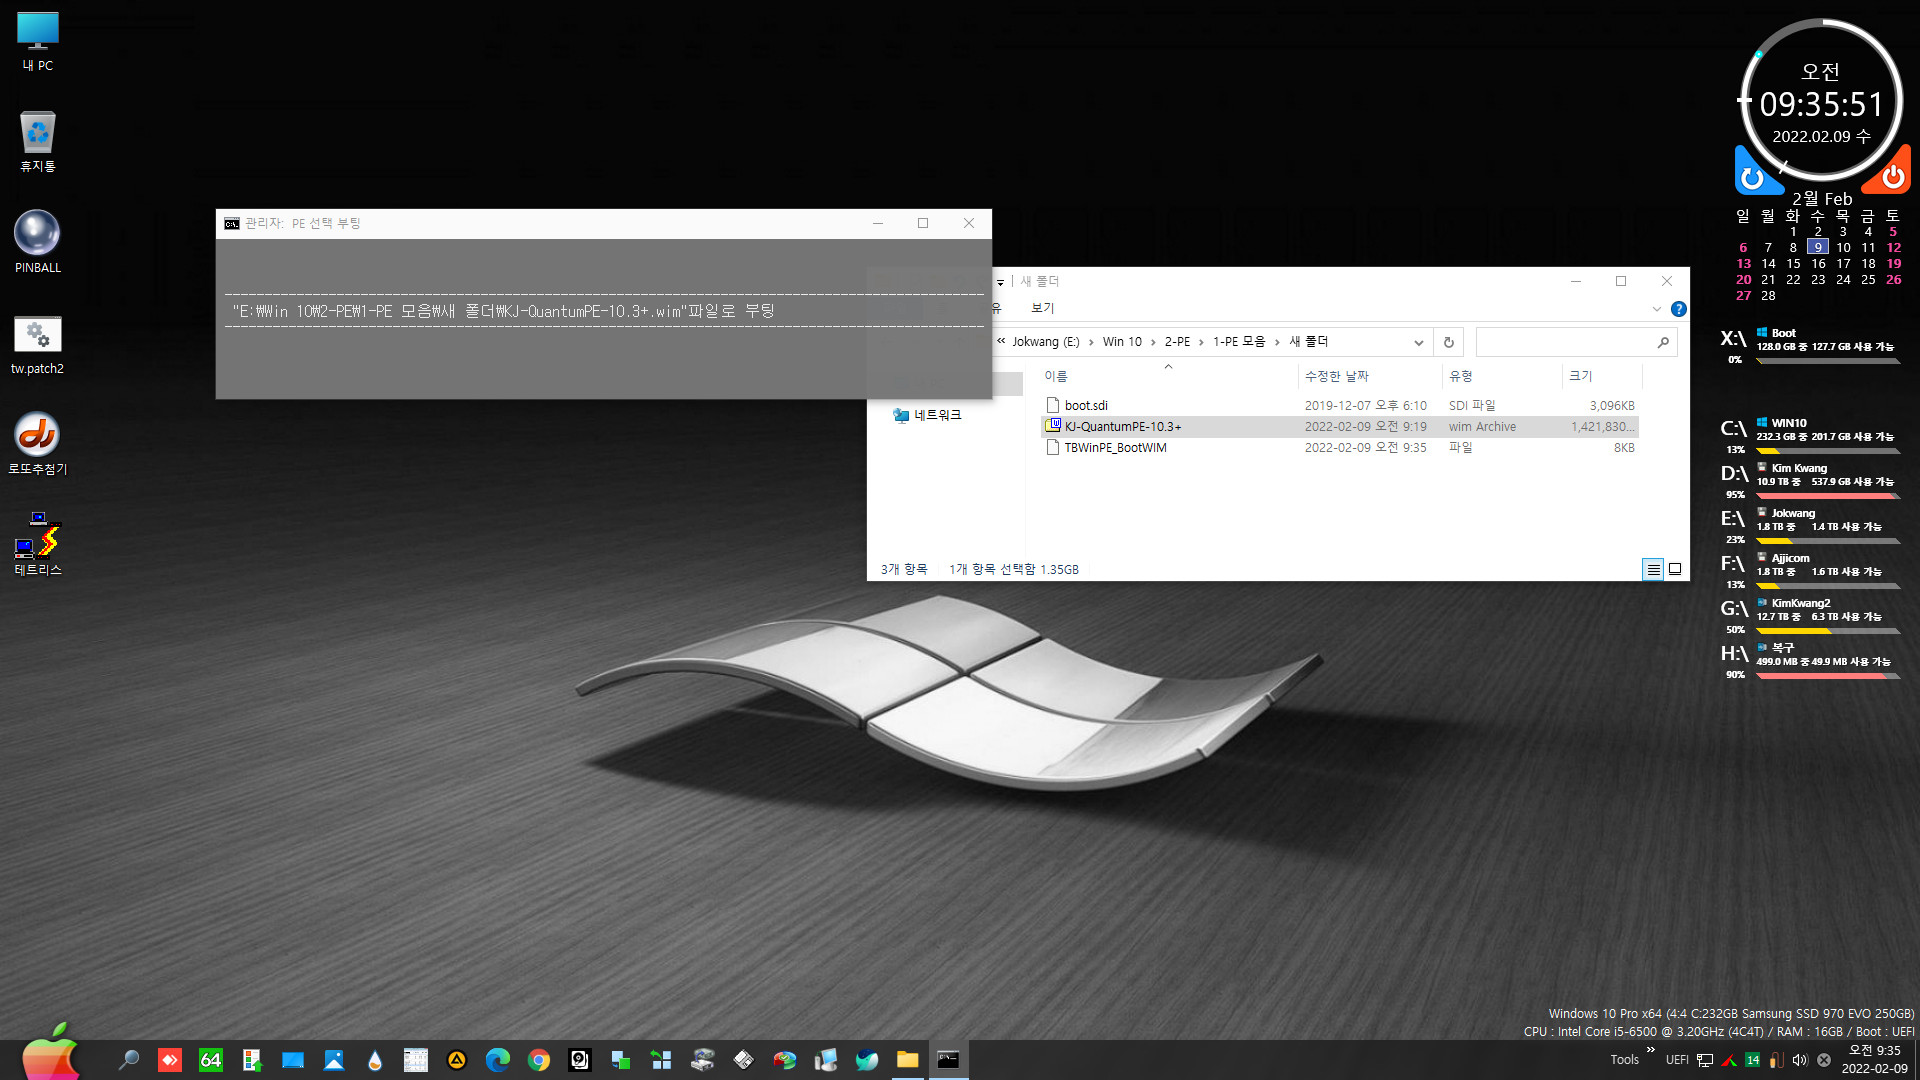Switch Explorer to large icons view
The width and height of the screenshot is (1920, 1080).
[1675, 569]
